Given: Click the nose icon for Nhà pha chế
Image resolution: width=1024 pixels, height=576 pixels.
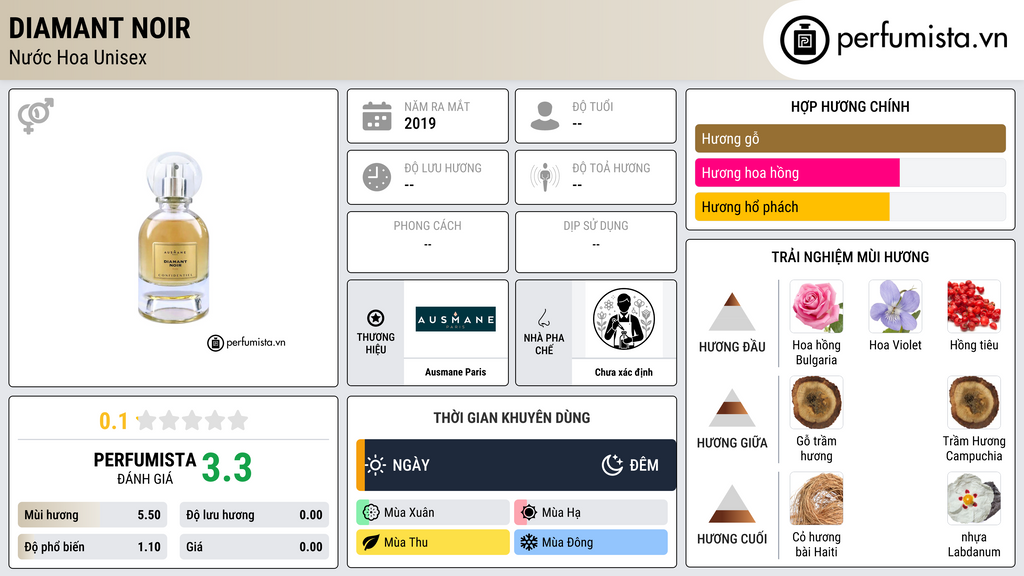Looking at the screenshot, I should pyautogui.click(x=543, y=318).
